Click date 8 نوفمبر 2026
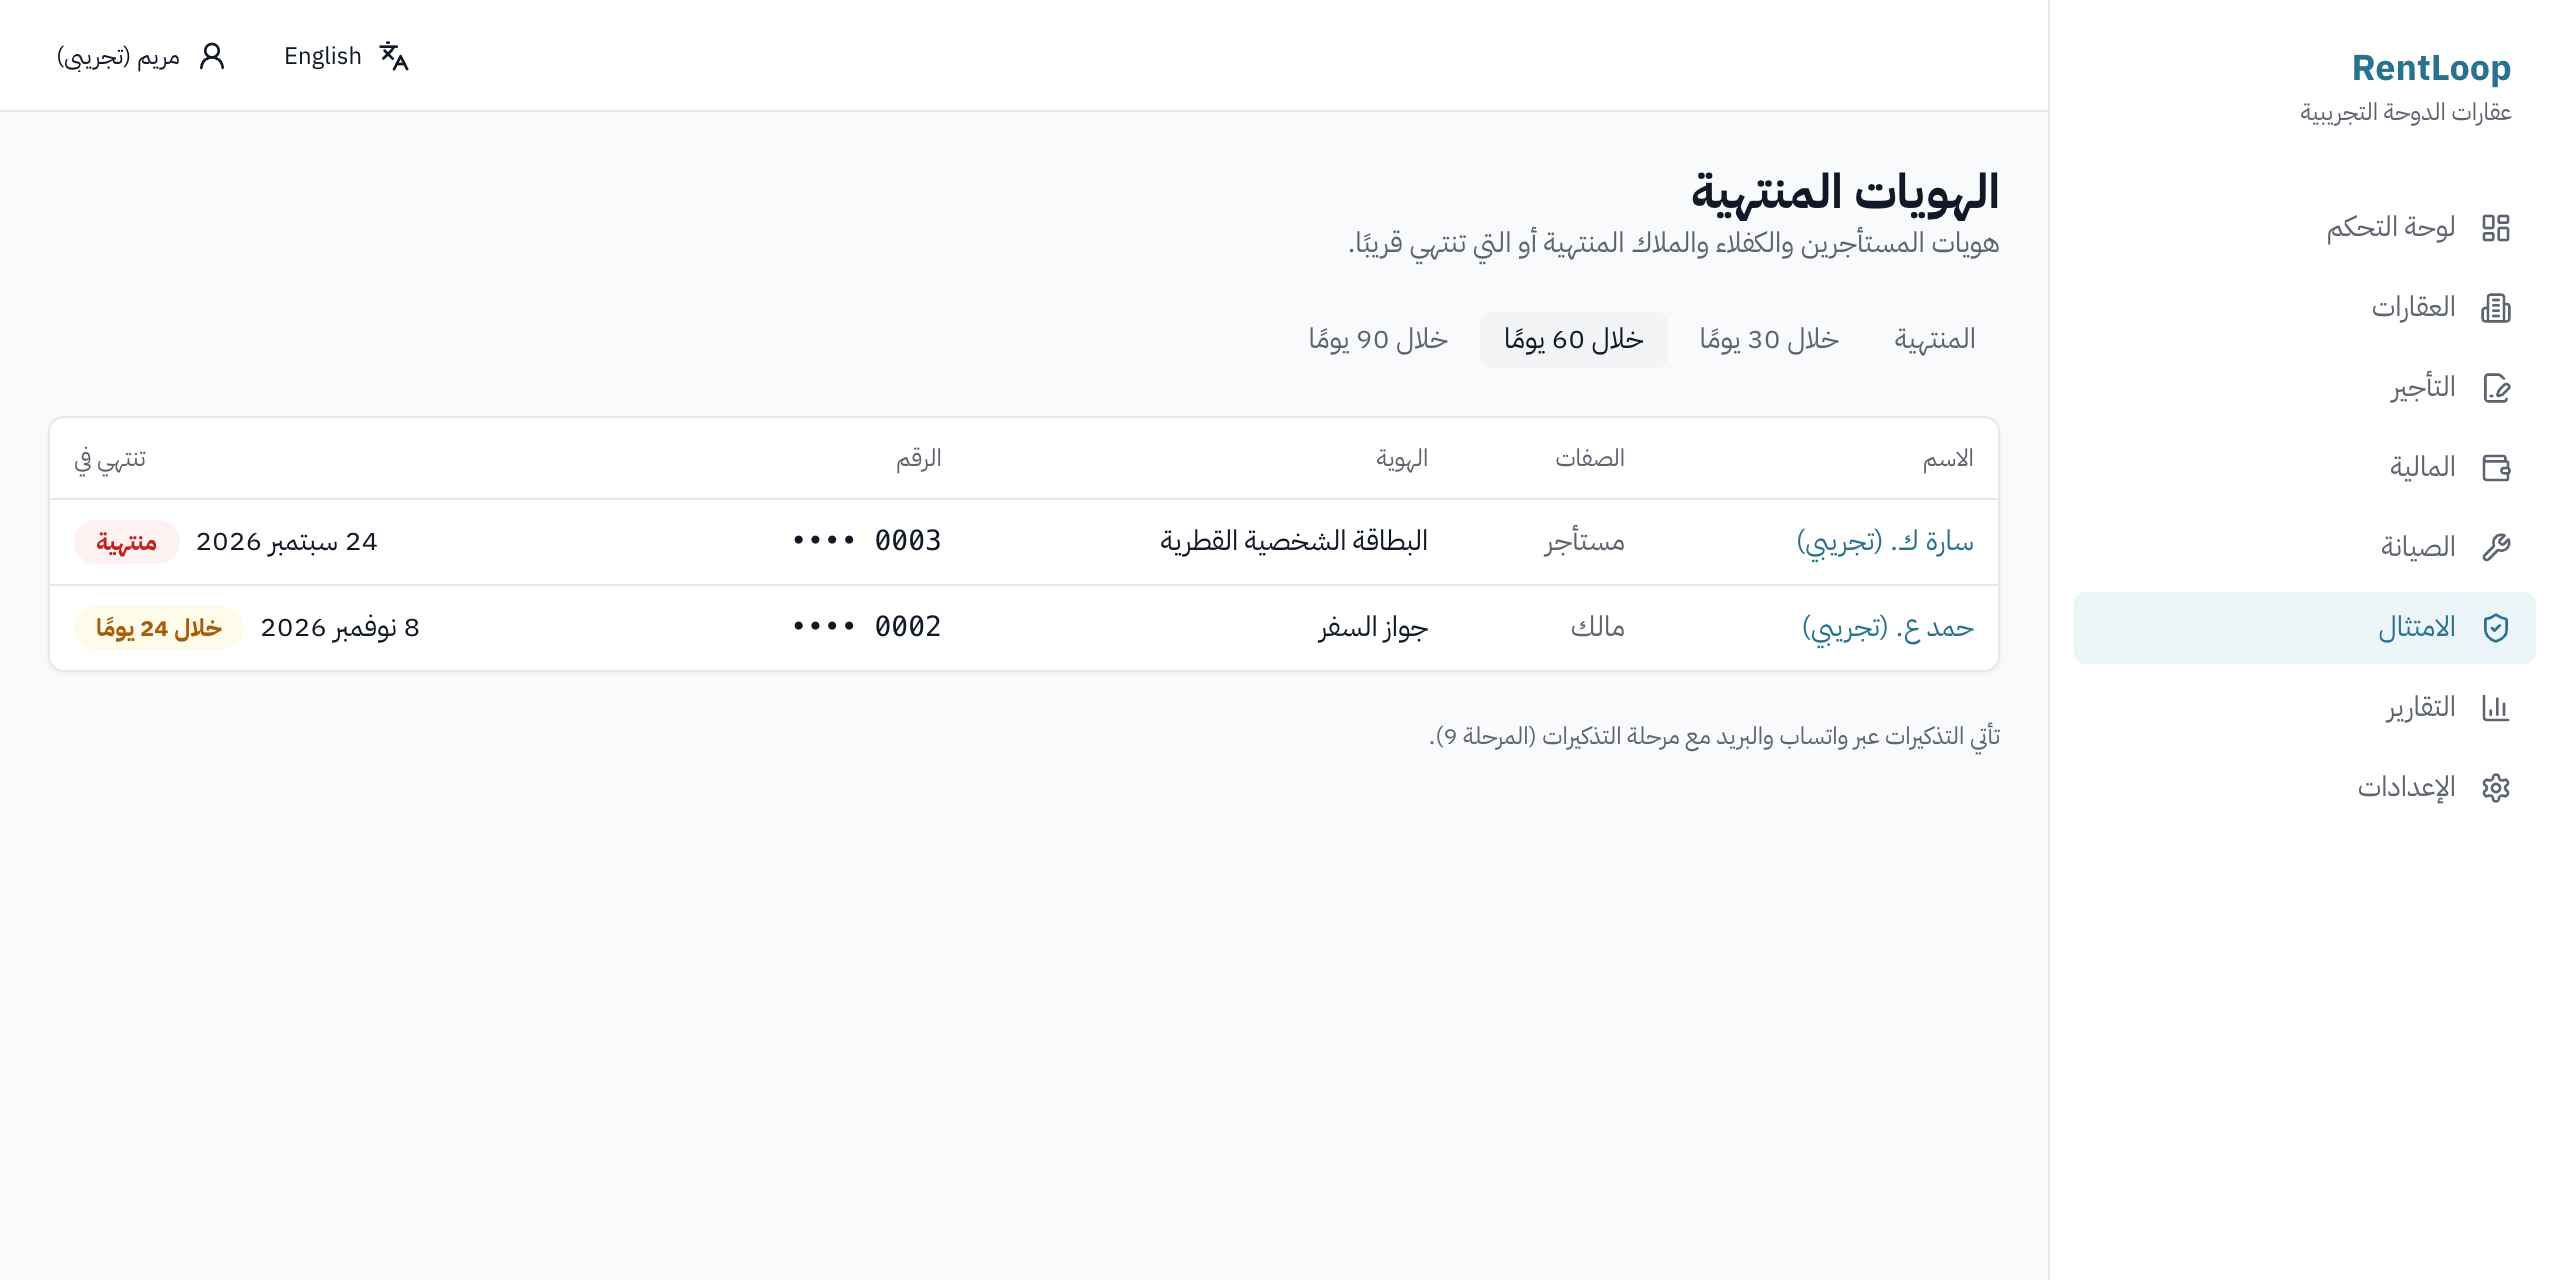 [340, 628]
